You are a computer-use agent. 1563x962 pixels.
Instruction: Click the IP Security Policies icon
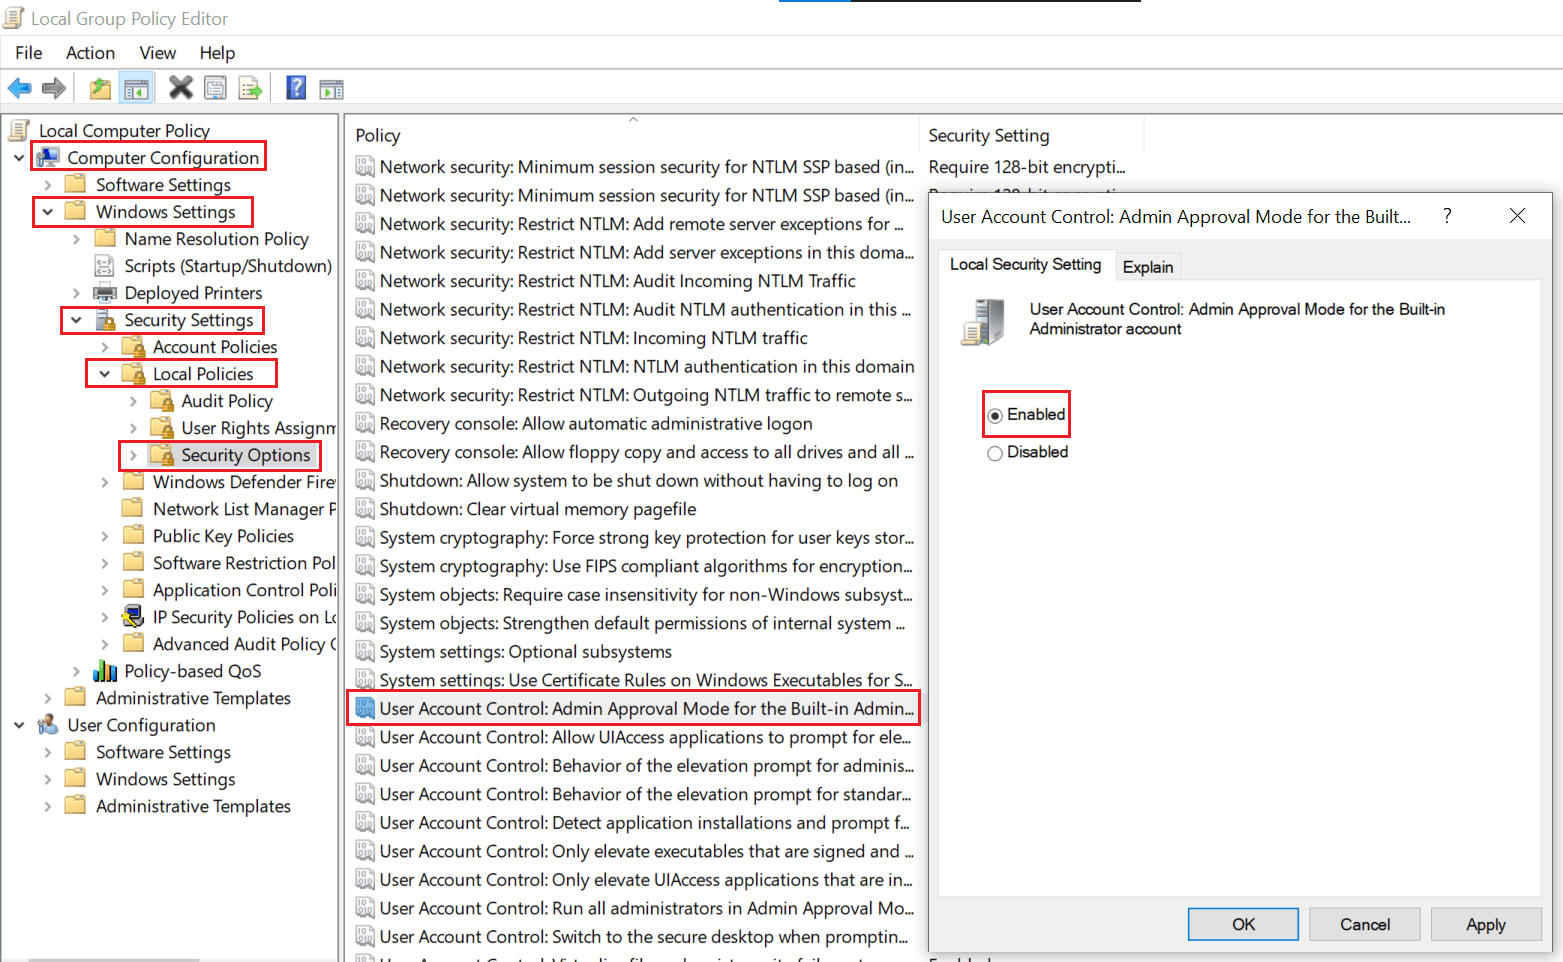coord(133,617)
